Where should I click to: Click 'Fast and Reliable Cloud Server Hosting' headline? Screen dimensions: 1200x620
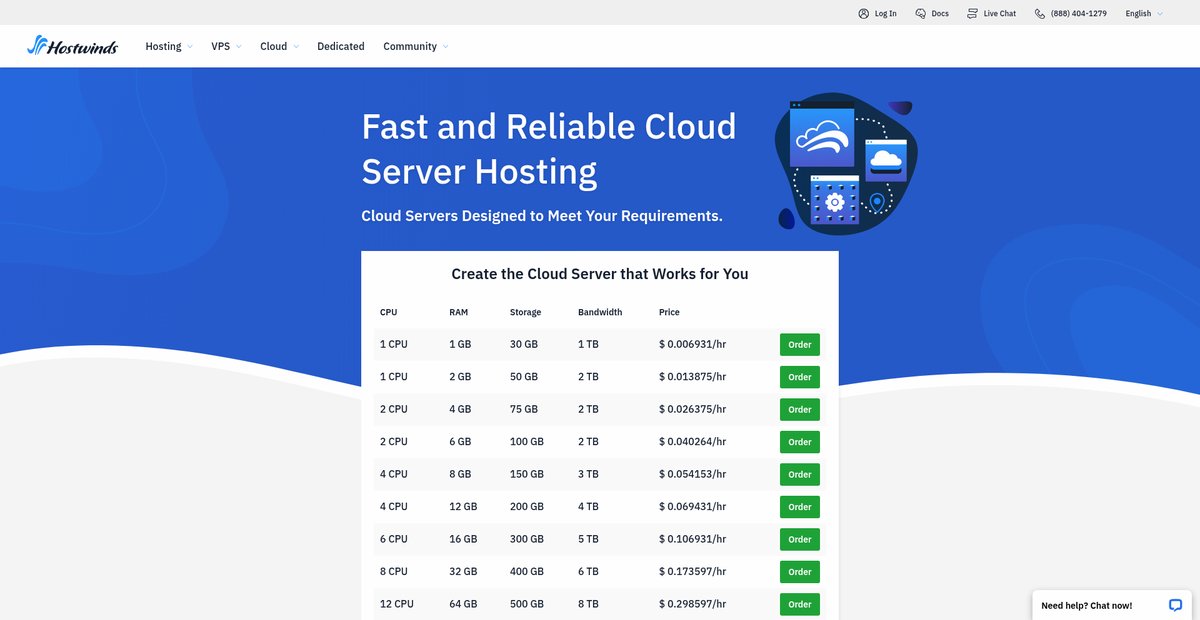pyautogui.click(x=549, y=149)
